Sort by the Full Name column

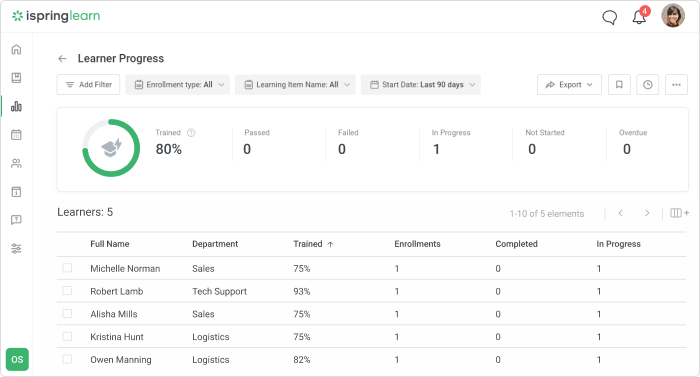click(x=110, y=244)
